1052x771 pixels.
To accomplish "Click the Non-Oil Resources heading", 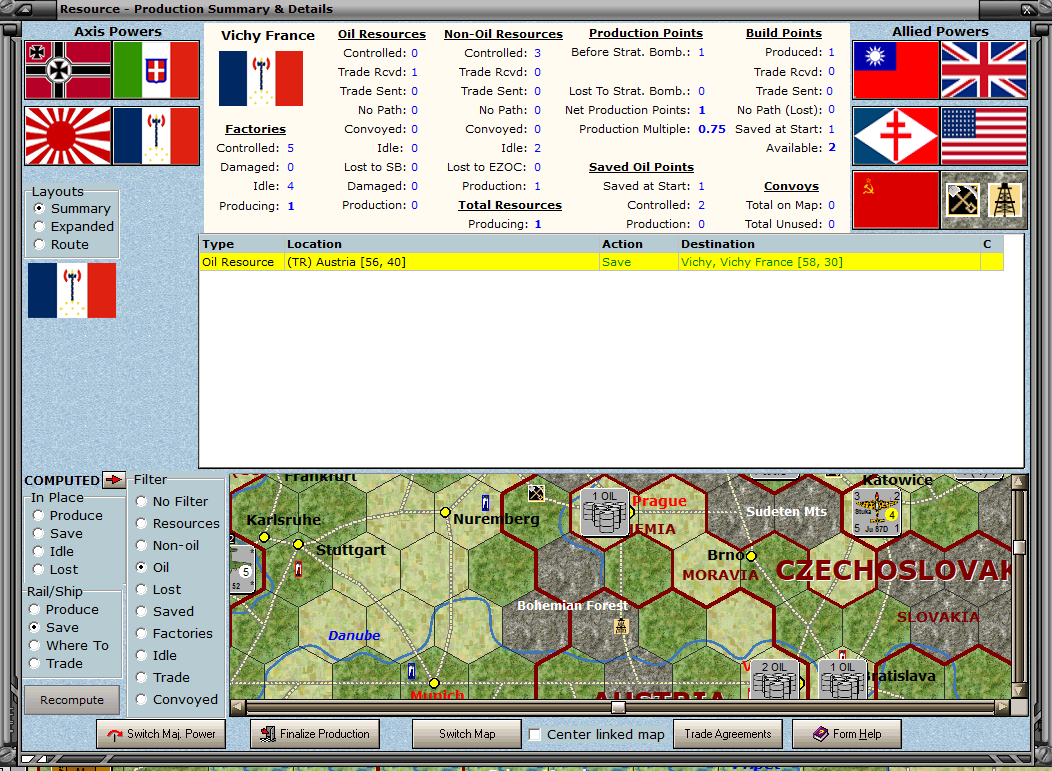I will pos(503,34).
